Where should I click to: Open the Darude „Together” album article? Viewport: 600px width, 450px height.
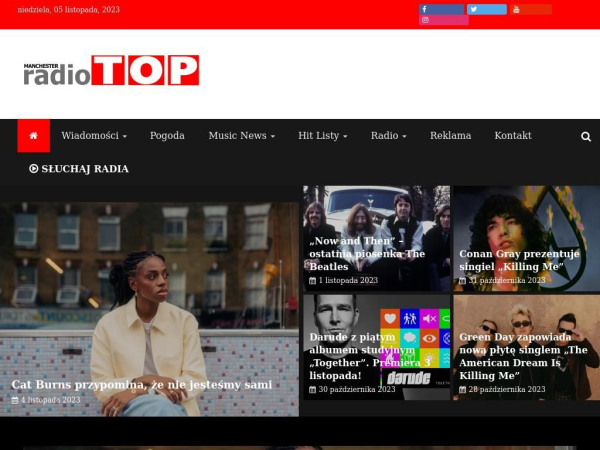coord(369,356)
